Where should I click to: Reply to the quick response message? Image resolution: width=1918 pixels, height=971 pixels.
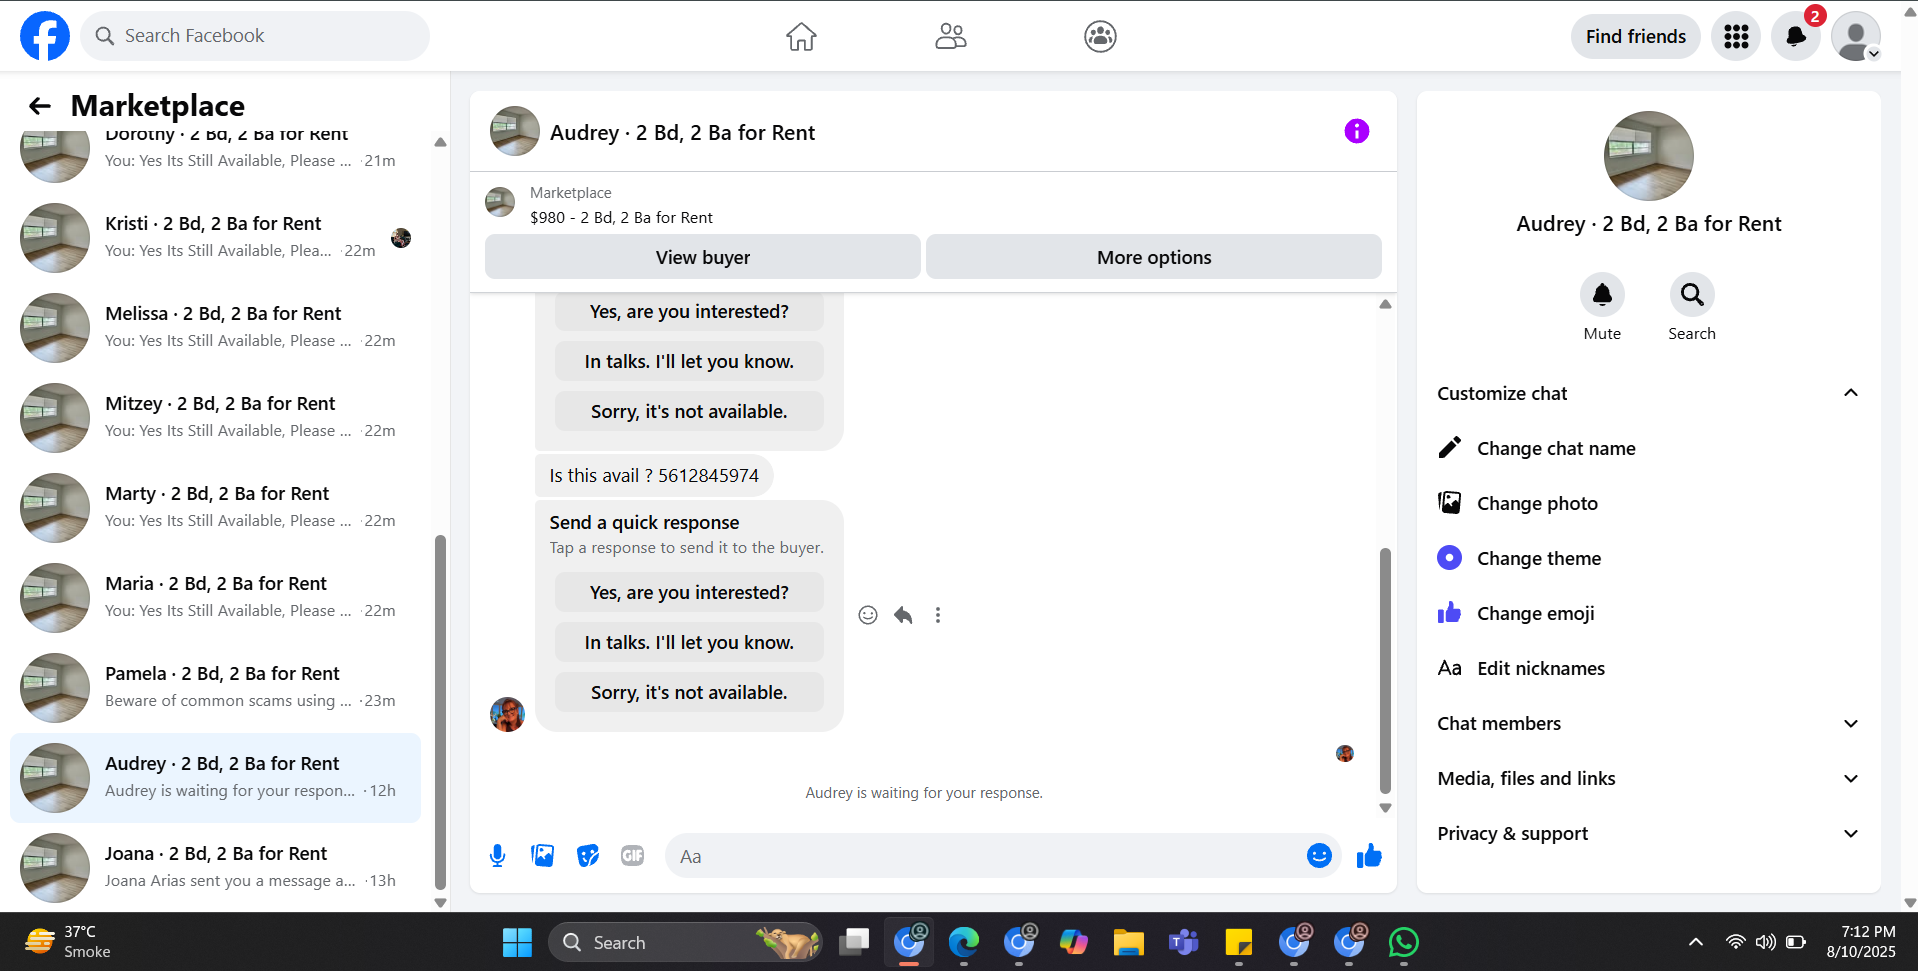coord(903,615)
